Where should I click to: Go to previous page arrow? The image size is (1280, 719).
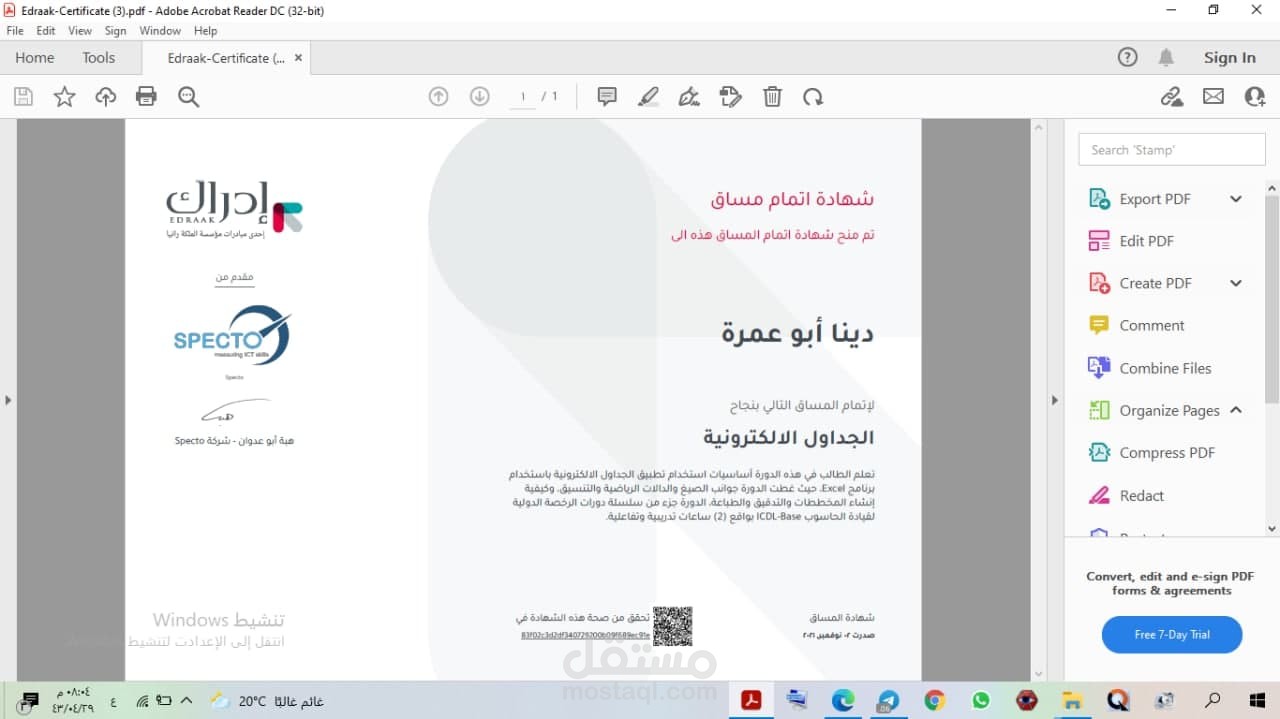tap(438, 97)
